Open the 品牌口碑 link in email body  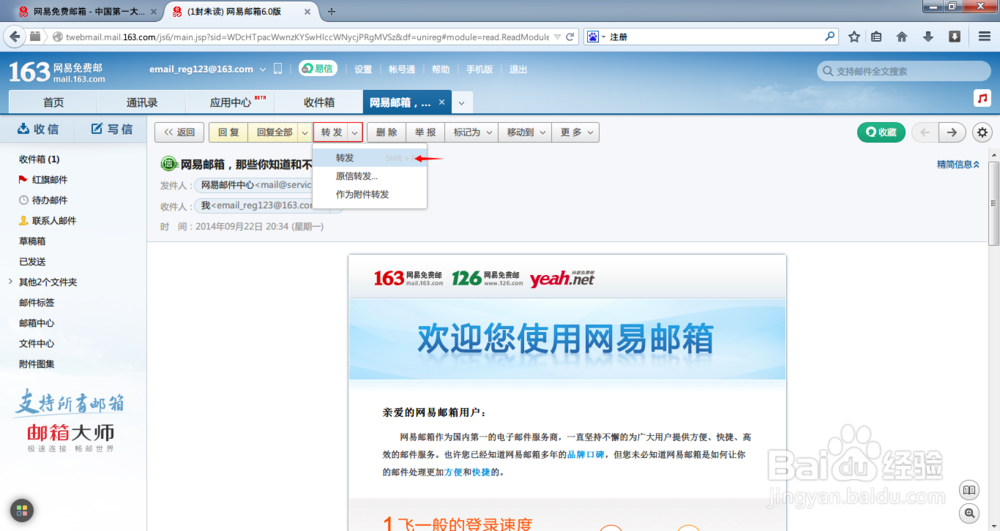point(585,455)
